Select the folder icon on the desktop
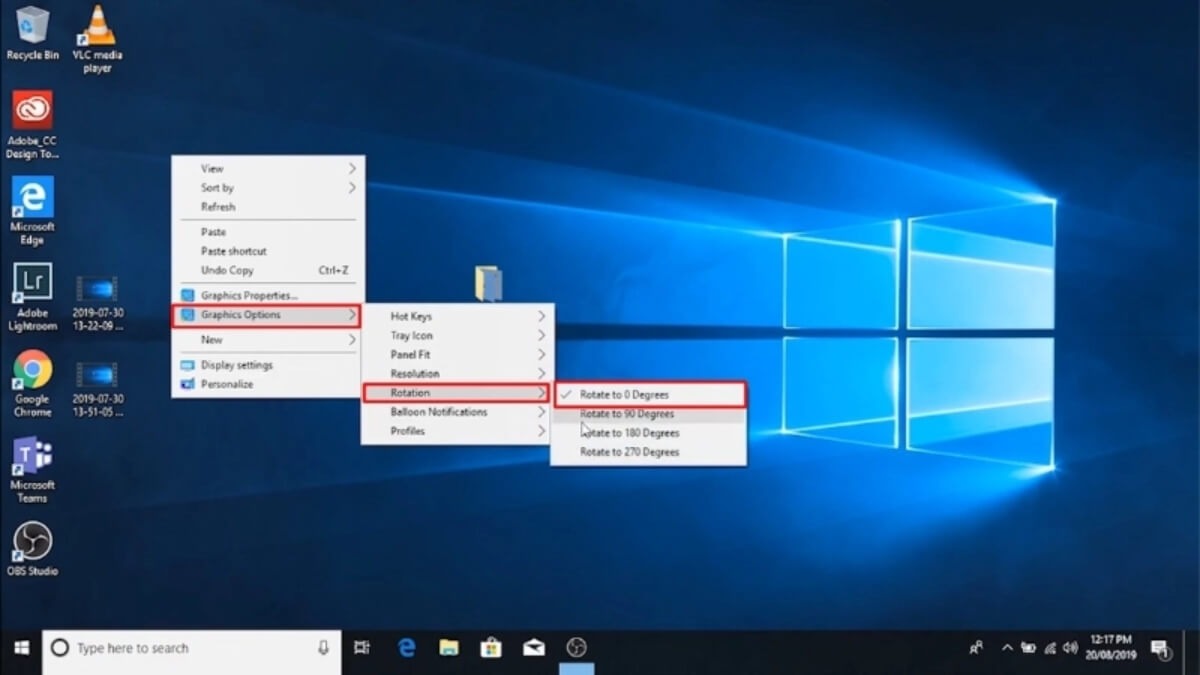Image resolution: width=1200 pixels, height=675 pixels. [x=488, y=284]
